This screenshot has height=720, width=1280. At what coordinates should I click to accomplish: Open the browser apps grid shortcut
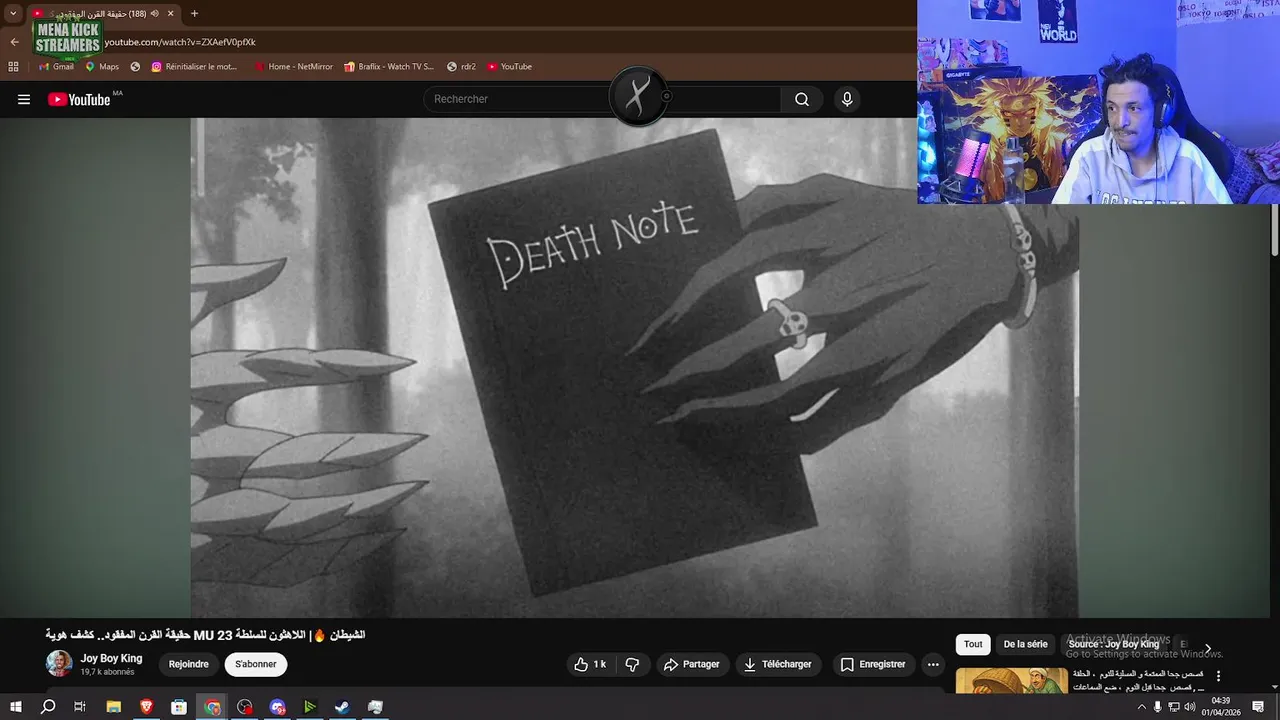tap(13, 67)
